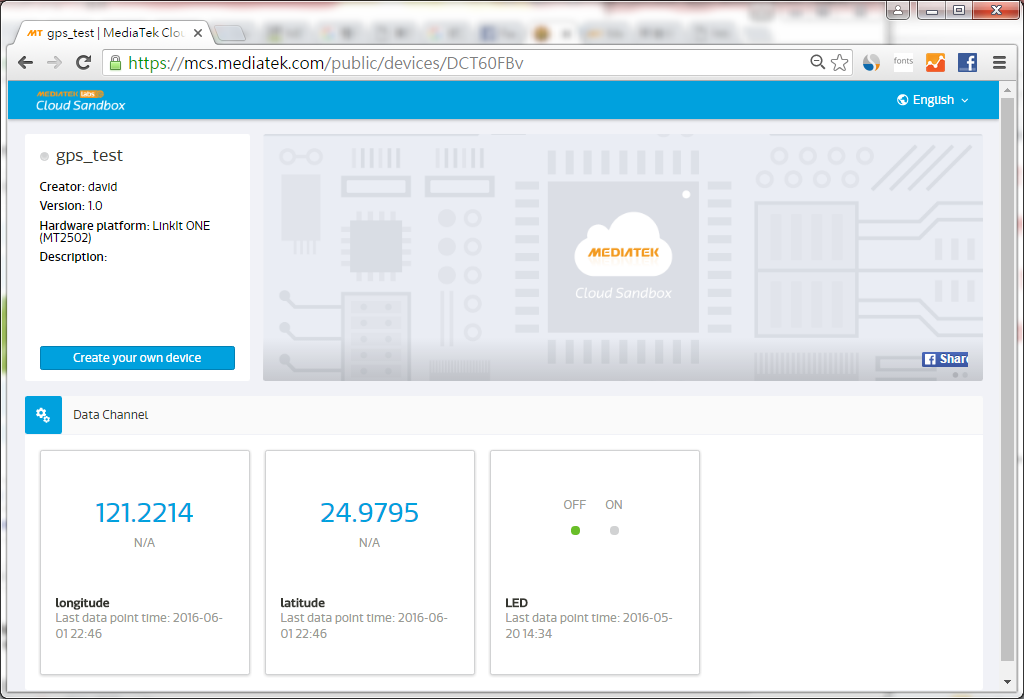The width and height of the screenshot is (1024, 699).
Task: Click the Data Channel gears icon
Action: pos(43,415)
